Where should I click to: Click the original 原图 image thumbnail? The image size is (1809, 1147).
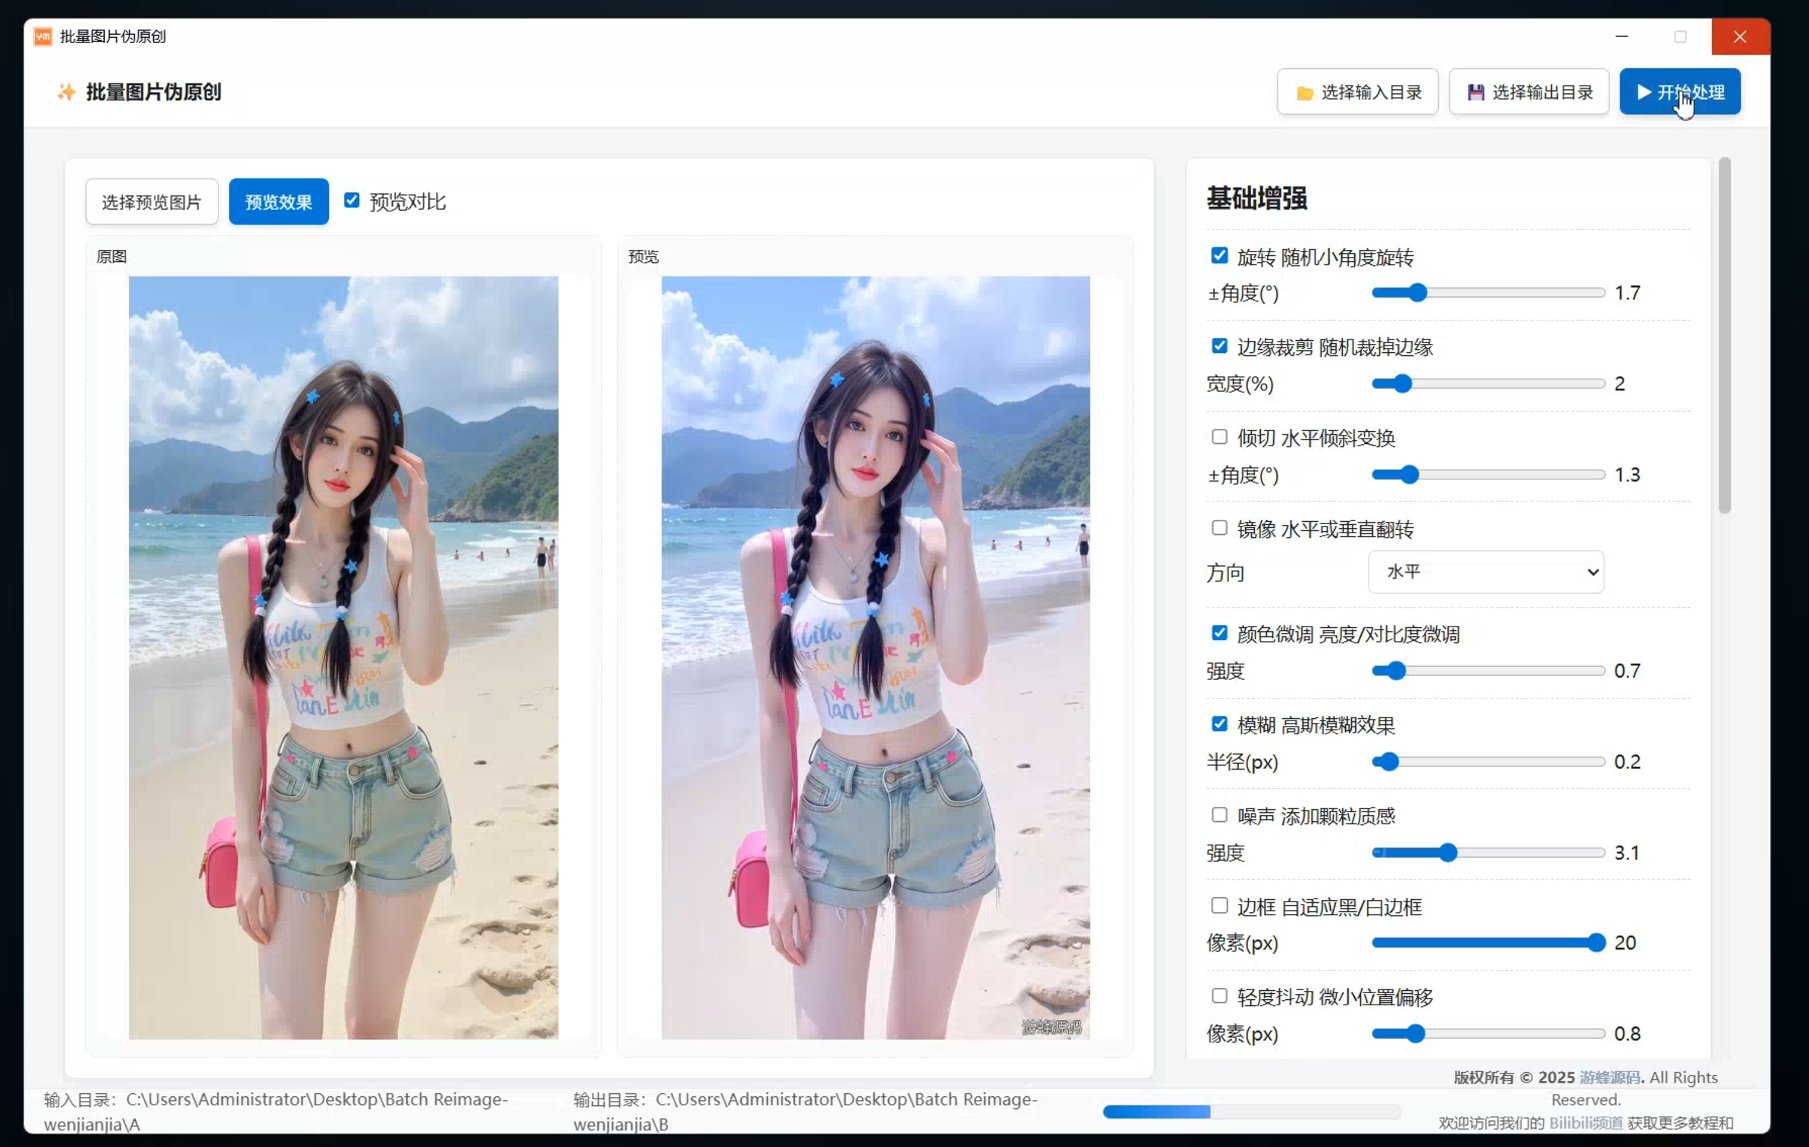[343, 657]
